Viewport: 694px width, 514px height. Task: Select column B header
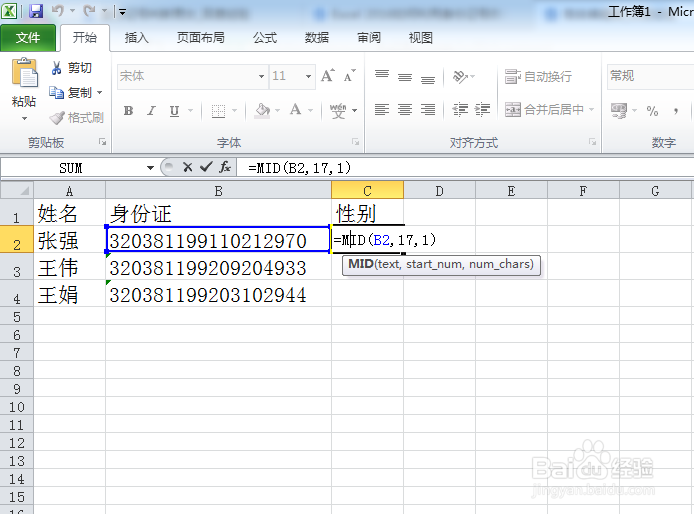pyautogui.click(x=218, y=191)
